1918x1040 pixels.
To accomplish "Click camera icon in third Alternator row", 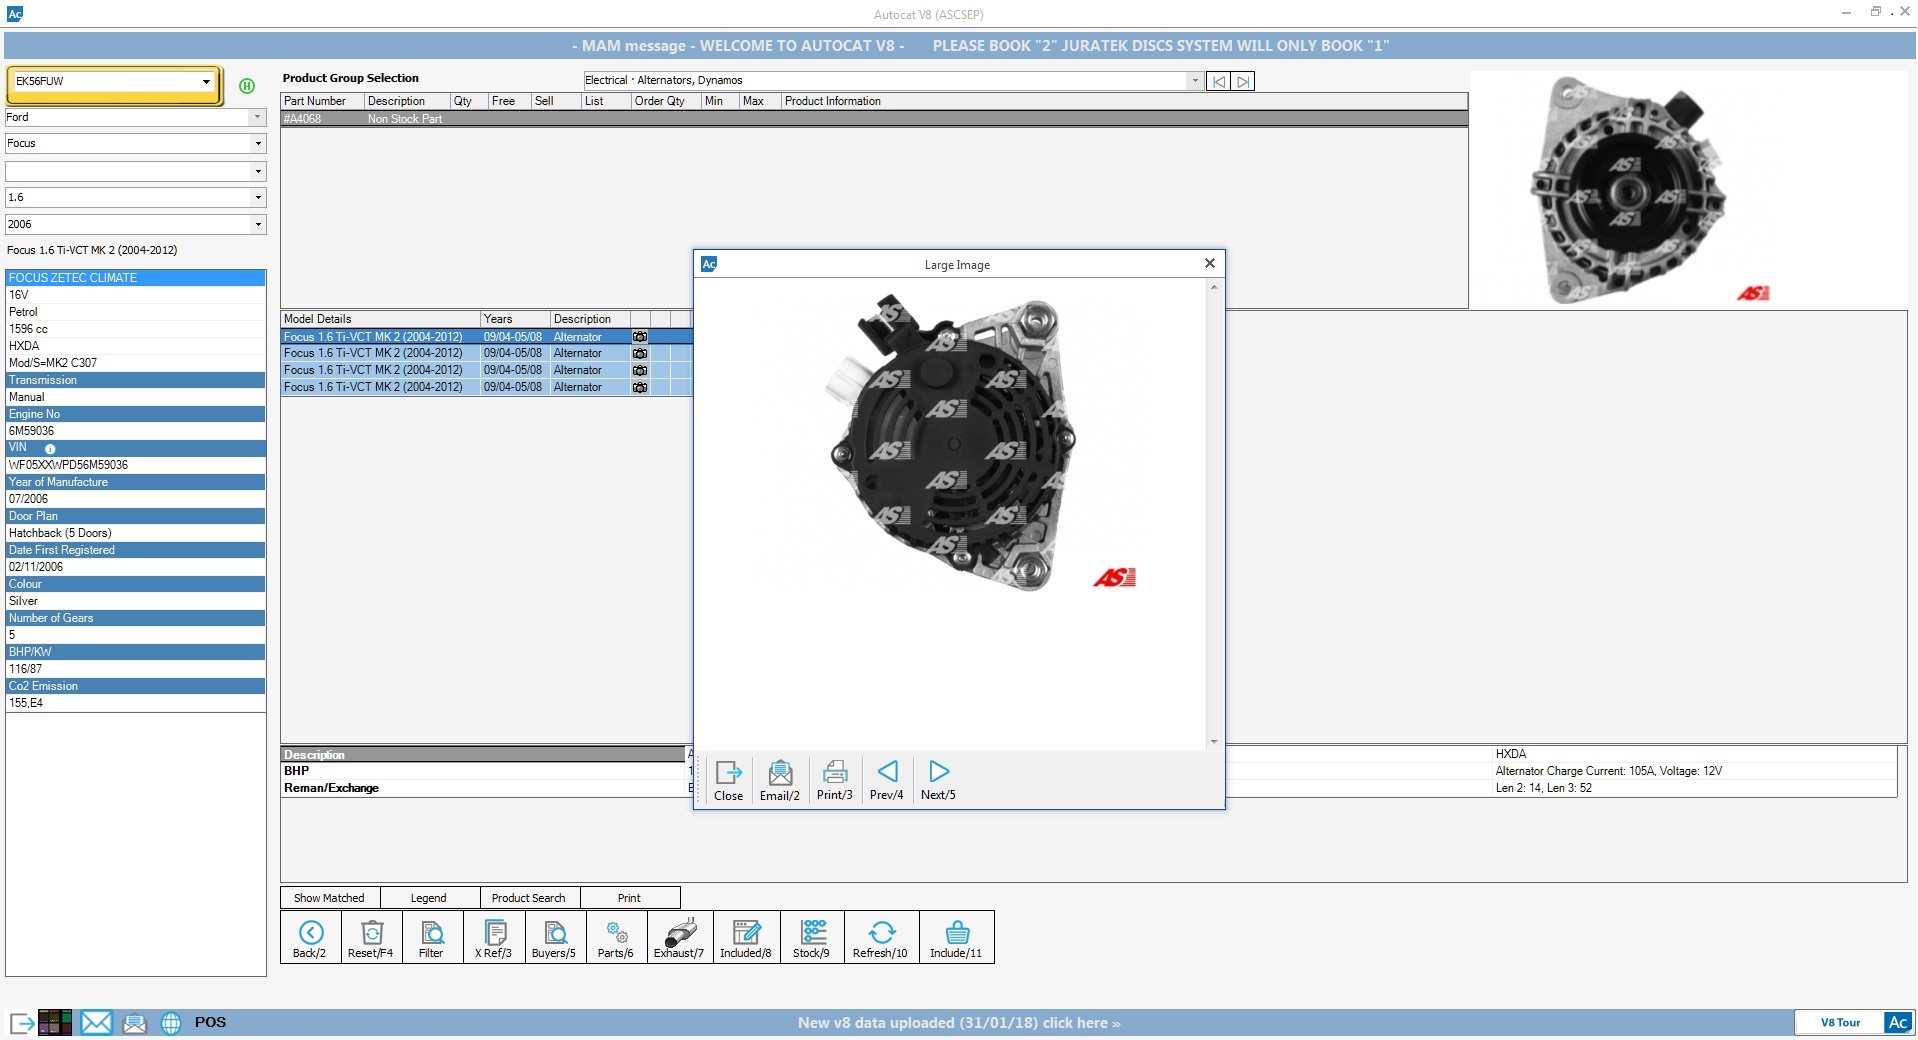I will tap(640, 370).
